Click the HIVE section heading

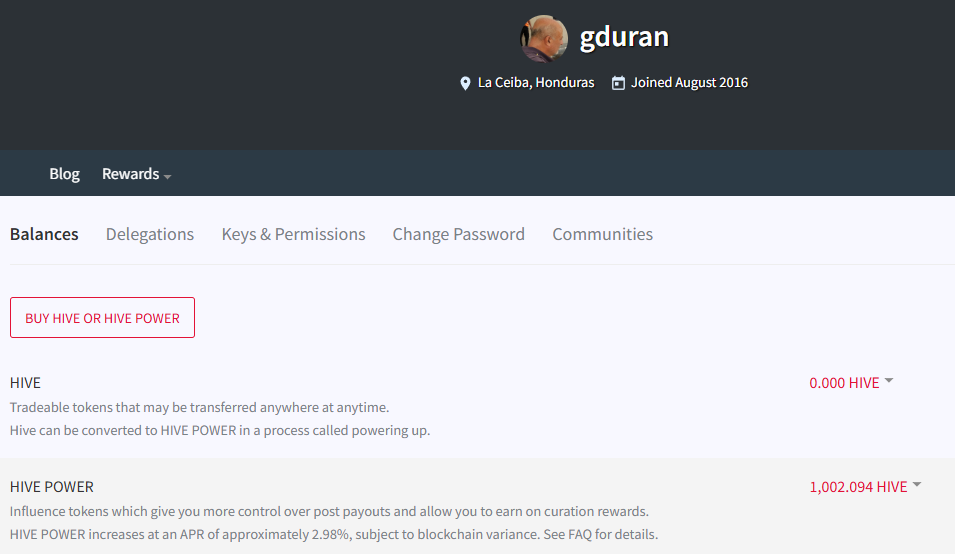tap(25, 382)
